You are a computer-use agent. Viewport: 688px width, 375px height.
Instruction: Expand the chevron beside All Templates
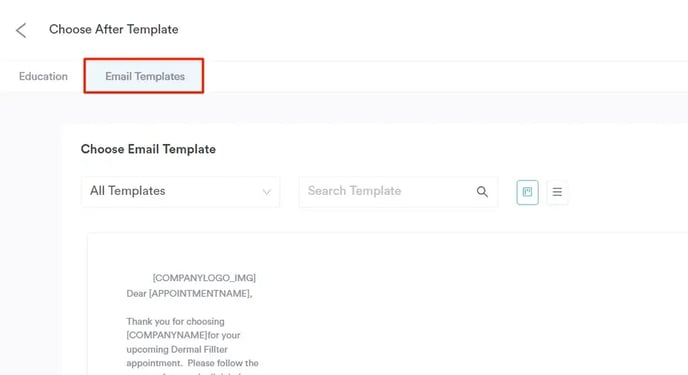[x=266, y=192]
